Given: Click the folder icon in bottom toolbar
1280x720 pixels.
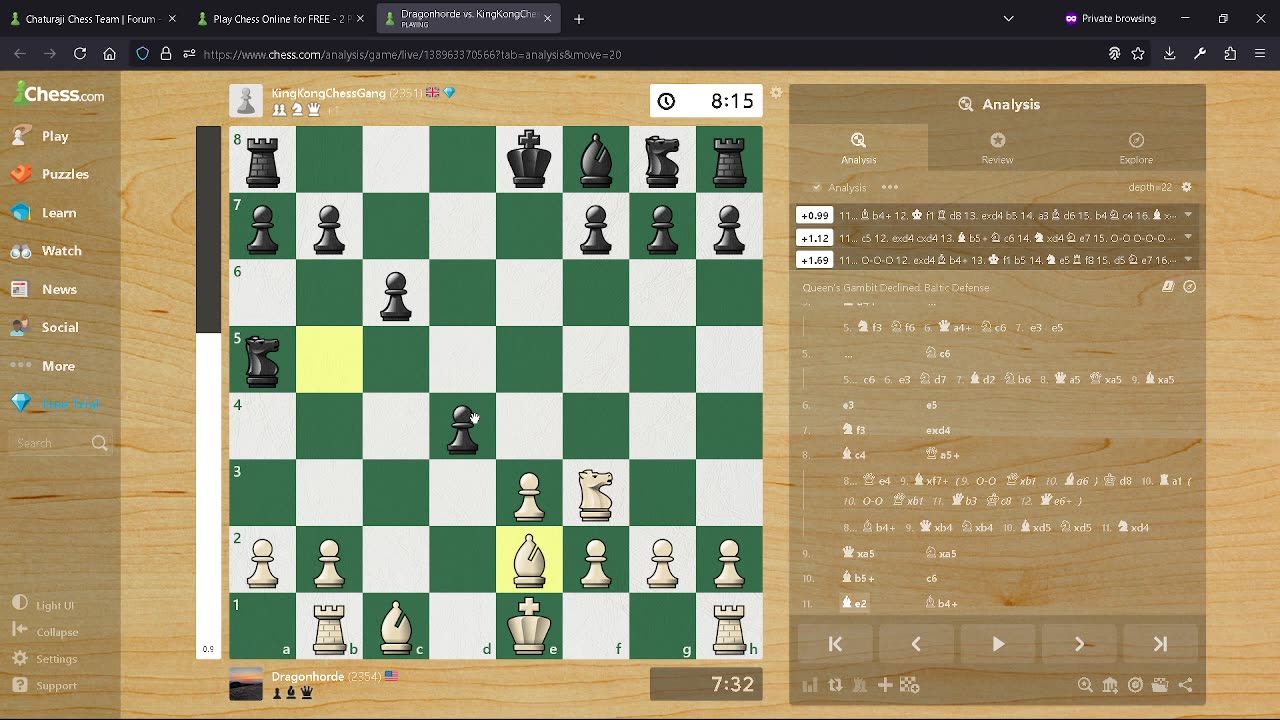Looking at the screenshot, I should click(1160, 685).
